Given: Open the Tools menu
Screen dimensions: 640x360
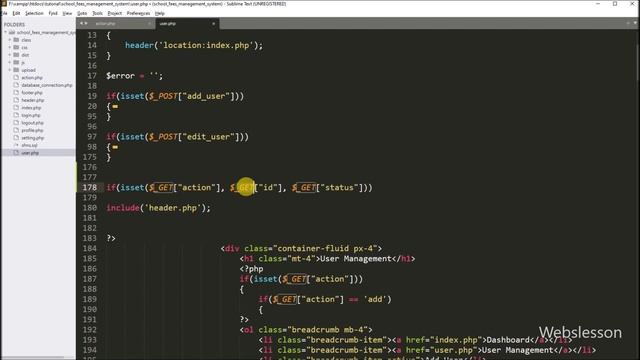Looking at the screenshot, I should click(x=97, y=13).
